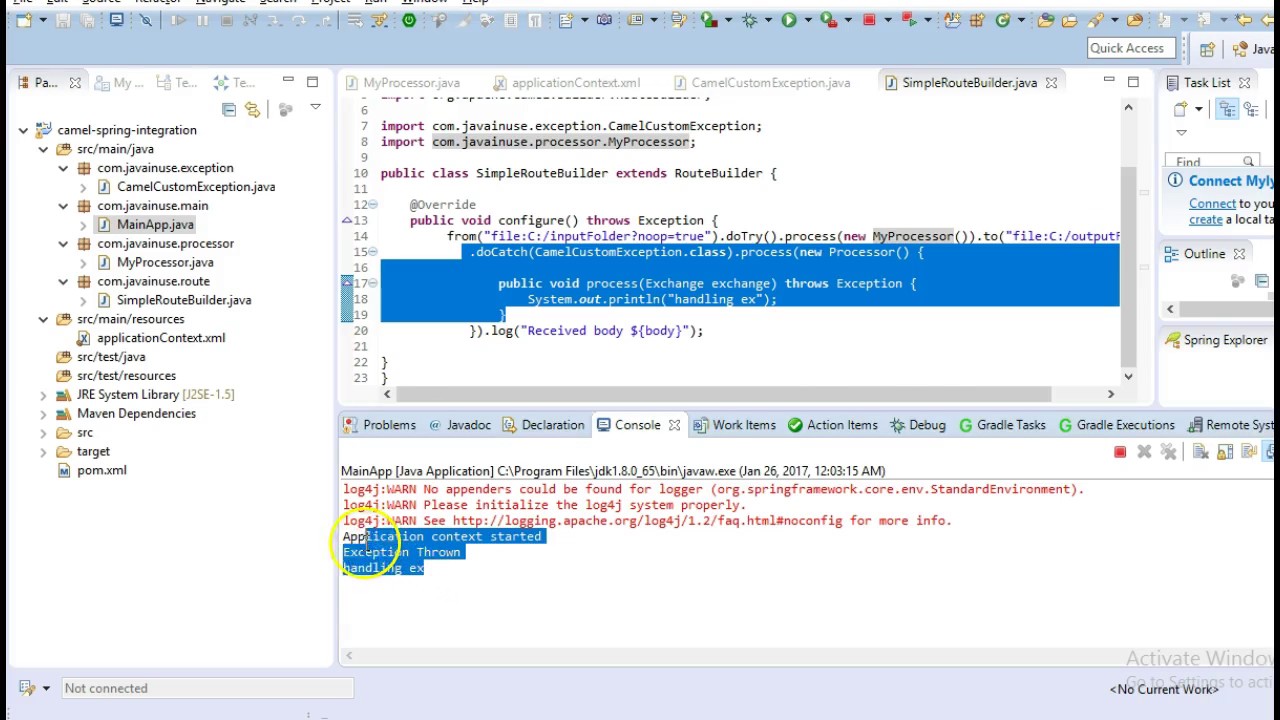The height and width of the screenshot is (720, 1280).
Task: Close the SimpleRouteBuilder.java tab
Action: click(1051, 83)
